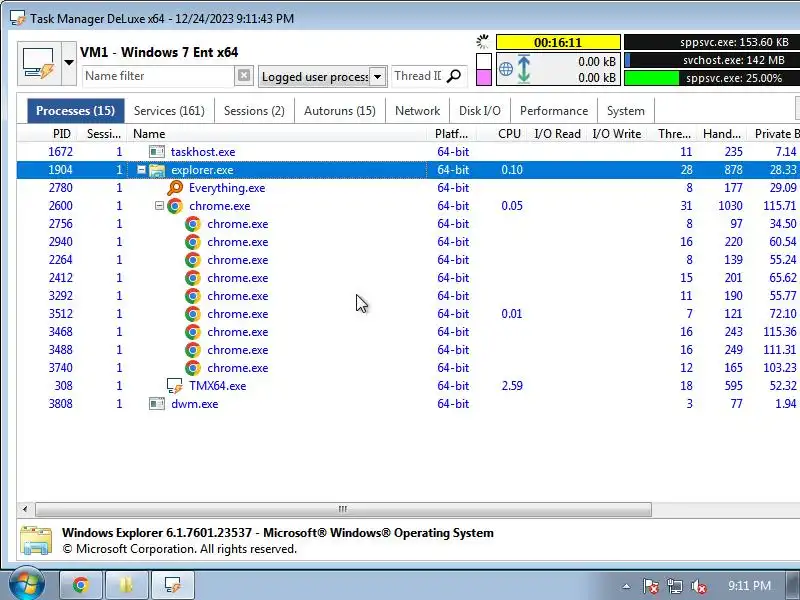Open the Autoruns (15) tab

click(340, 111)
